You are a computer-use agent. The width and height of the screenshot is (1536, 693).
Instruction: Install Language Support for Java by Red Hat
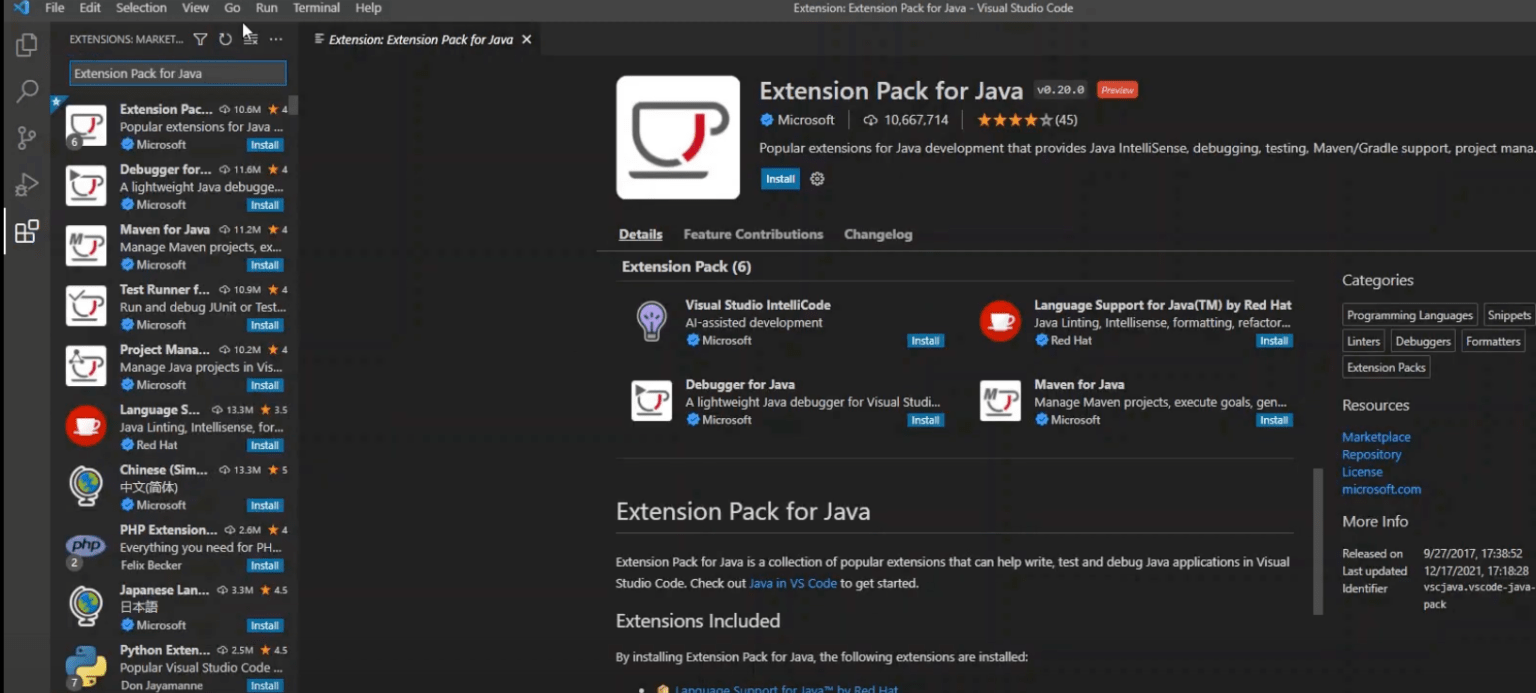tap(1274, 341)
